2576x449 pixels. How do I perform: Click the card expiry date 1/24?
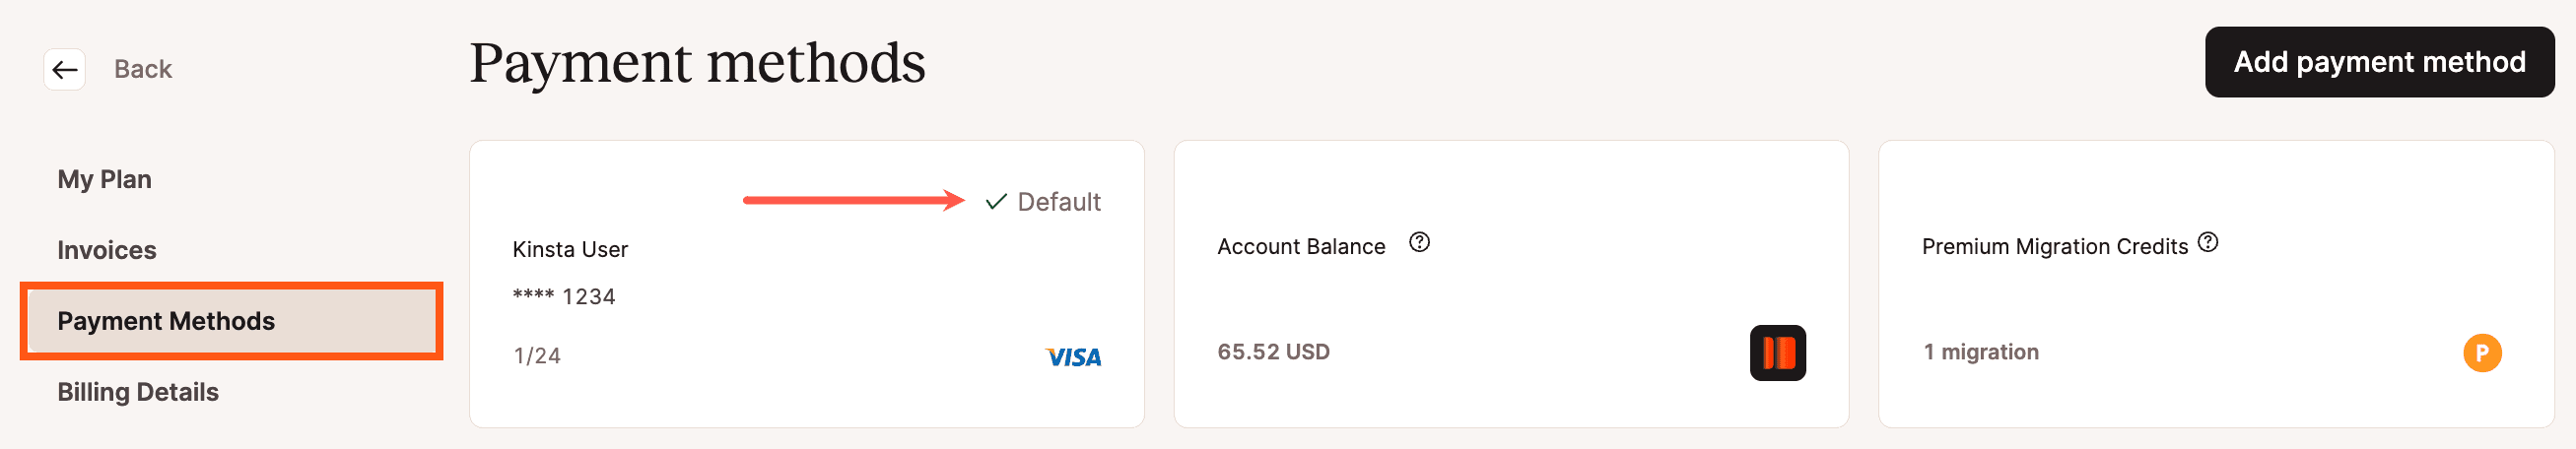(x=537, y=356)
